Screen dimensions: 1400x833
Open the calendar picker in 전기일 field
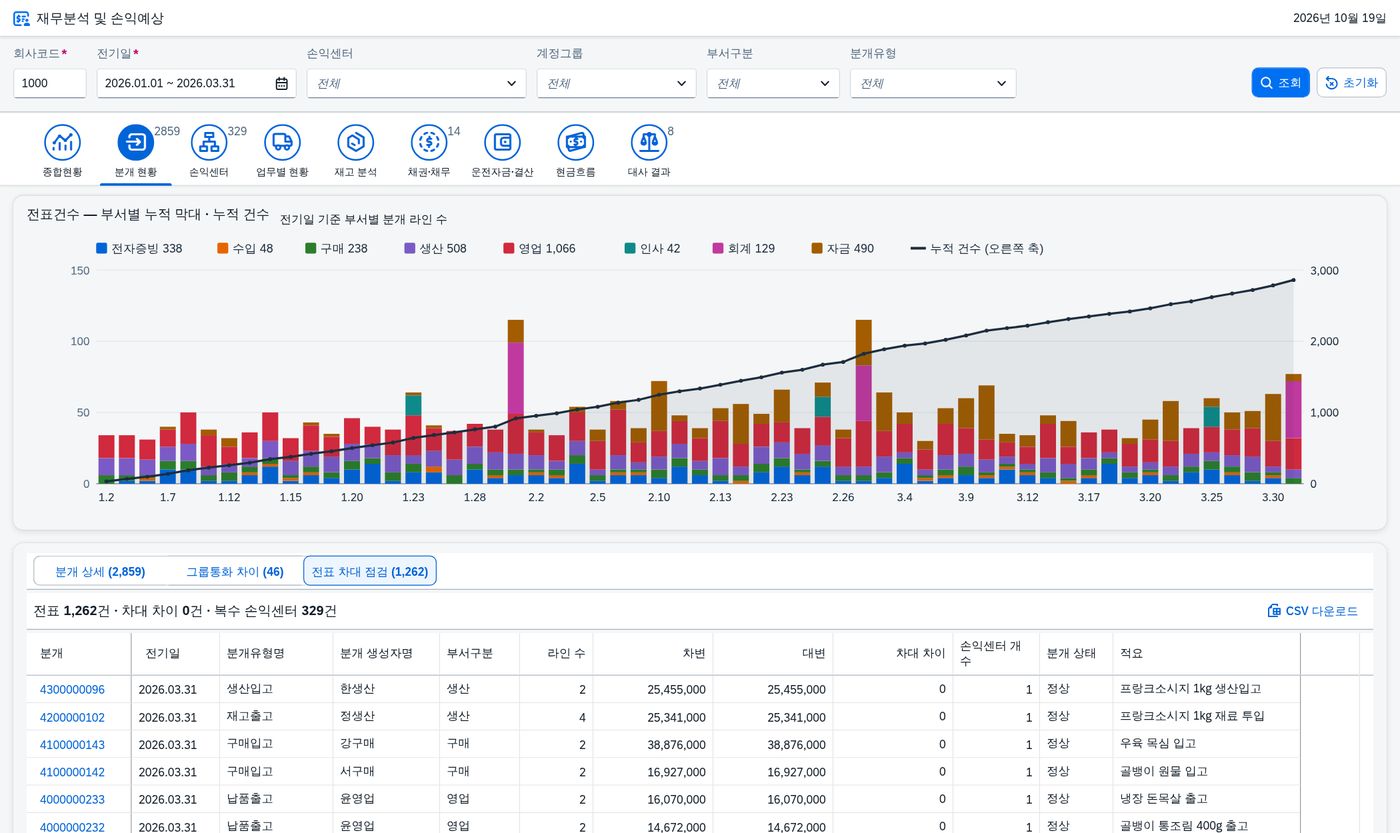[282, 83]
